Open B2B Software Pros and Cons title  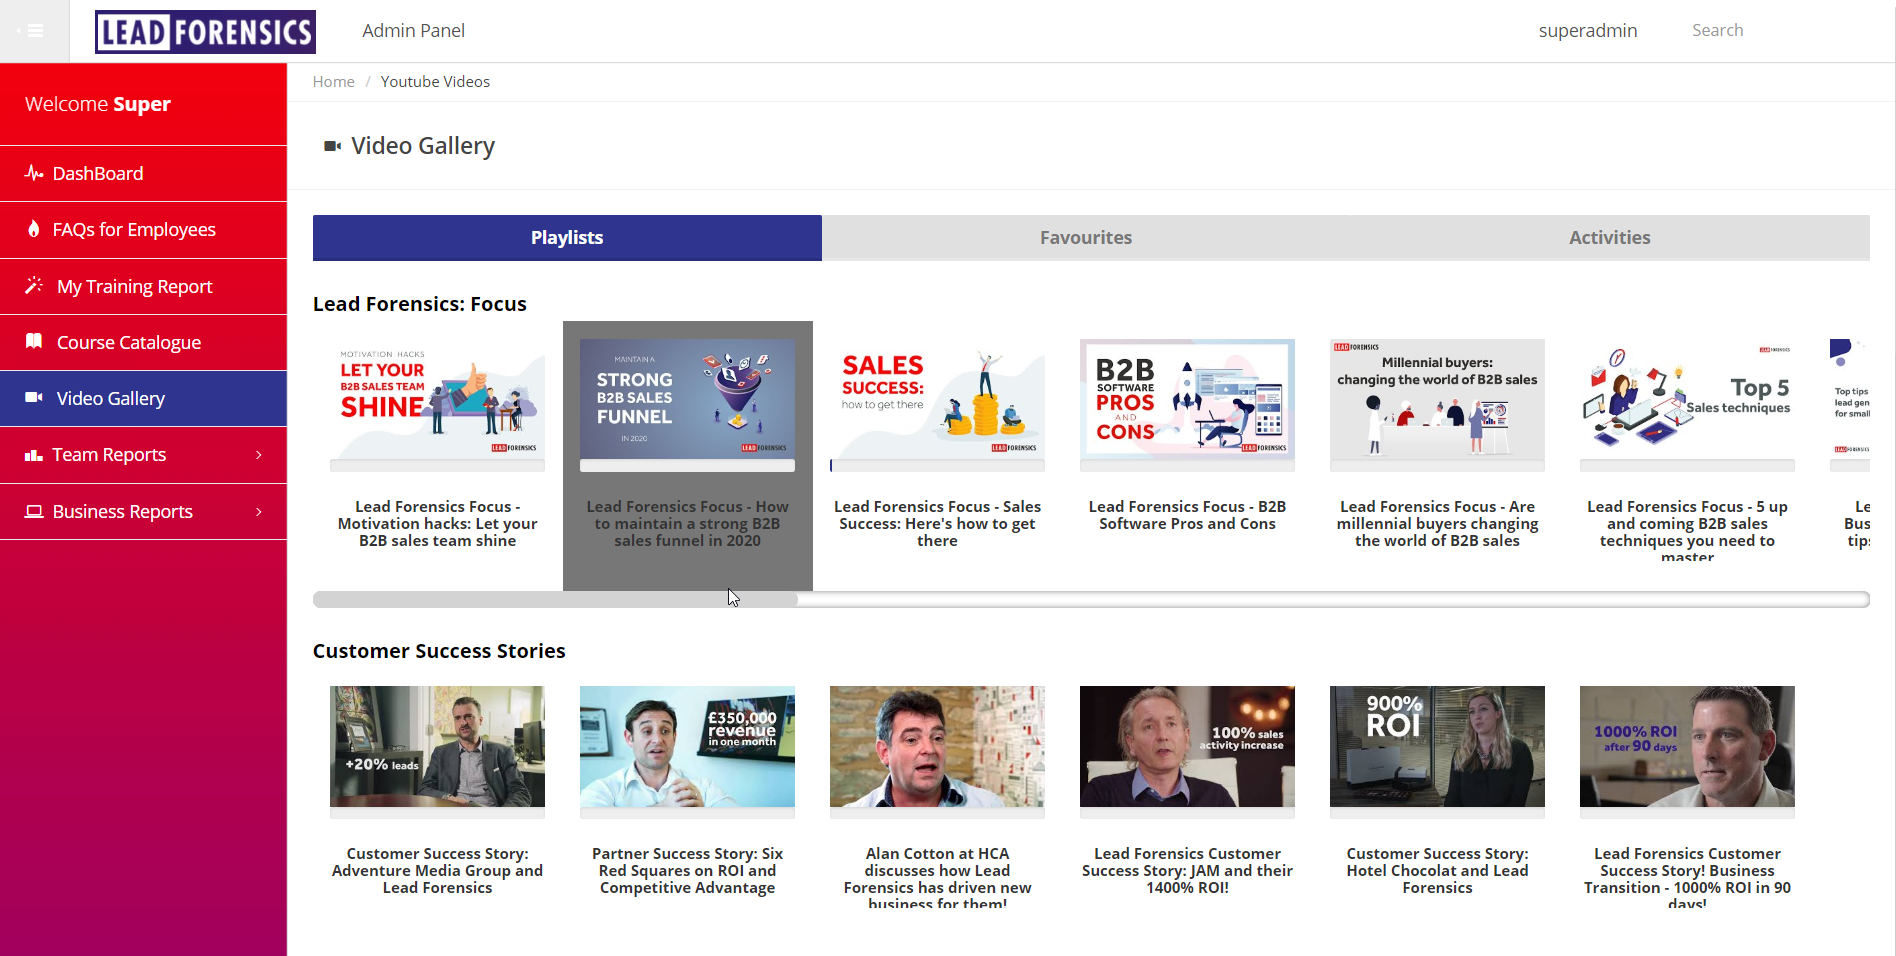[x=1187, y=515]
